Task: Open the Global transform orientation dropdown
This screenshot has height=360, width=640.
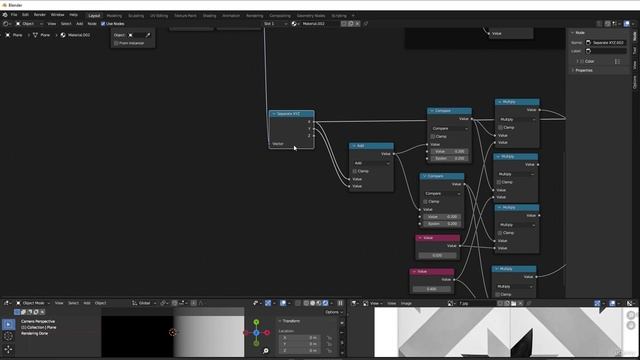Action: [144, 303]
